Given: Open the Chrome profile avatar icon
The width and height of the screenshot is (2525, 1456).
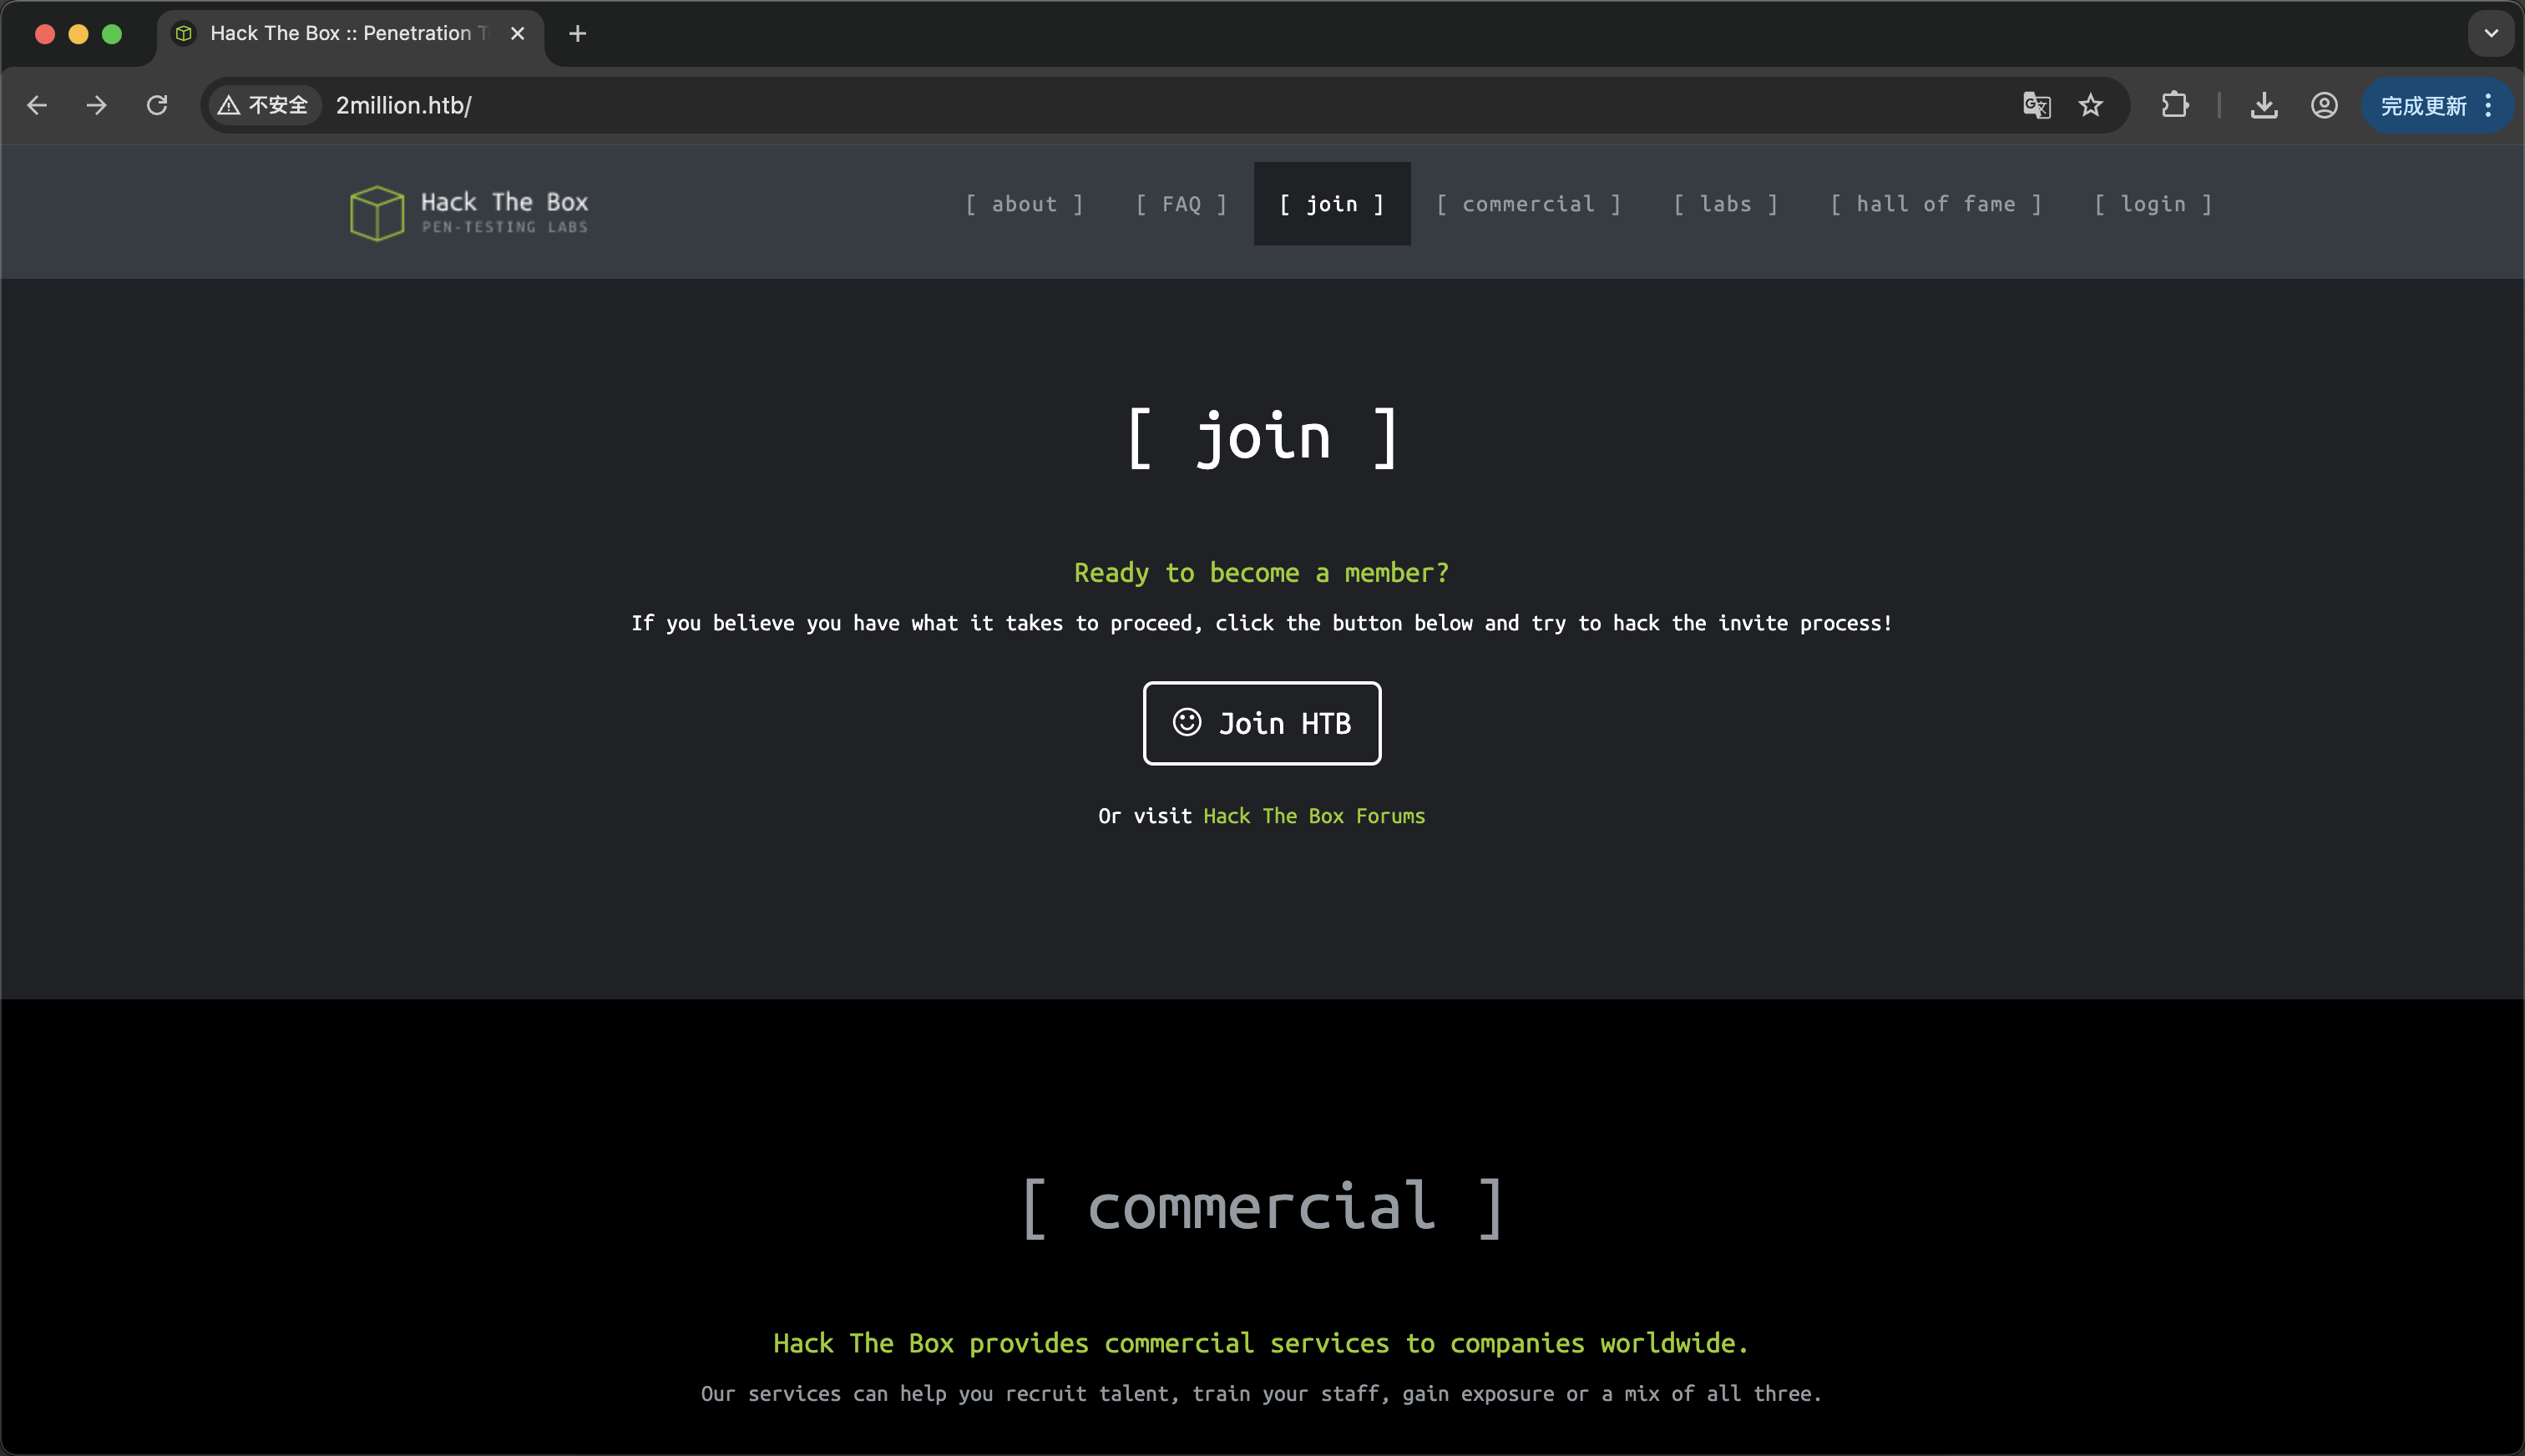Looking at the screenshot, I should [2324, 105].
